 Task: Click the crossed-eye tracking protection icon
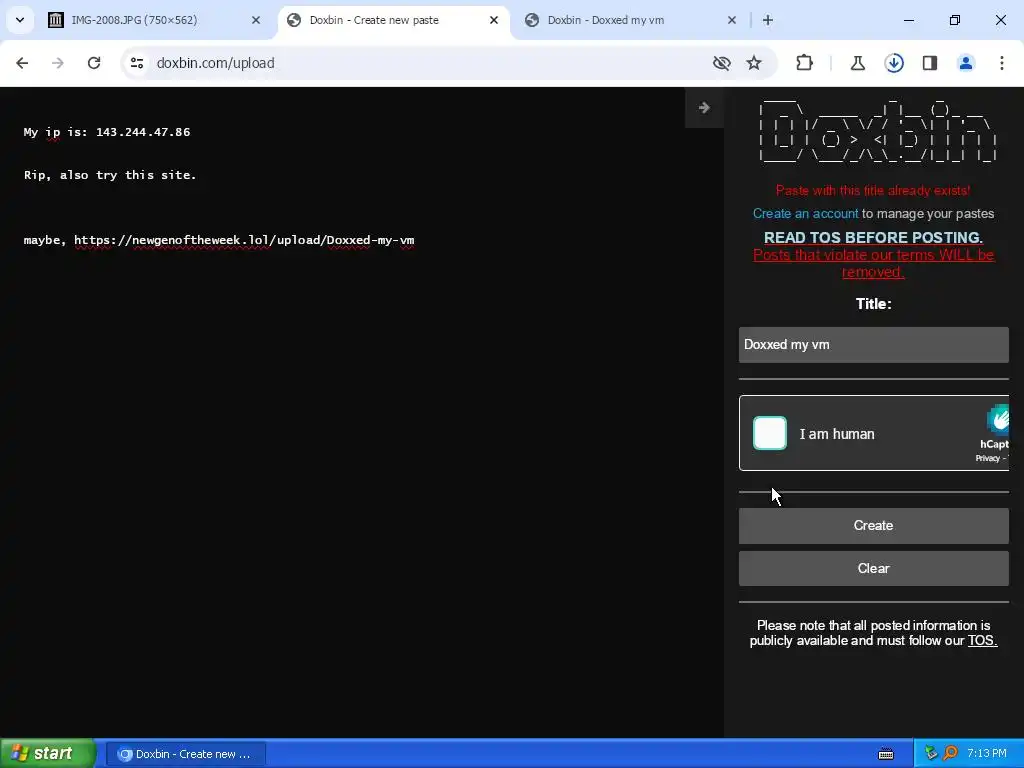722,63
